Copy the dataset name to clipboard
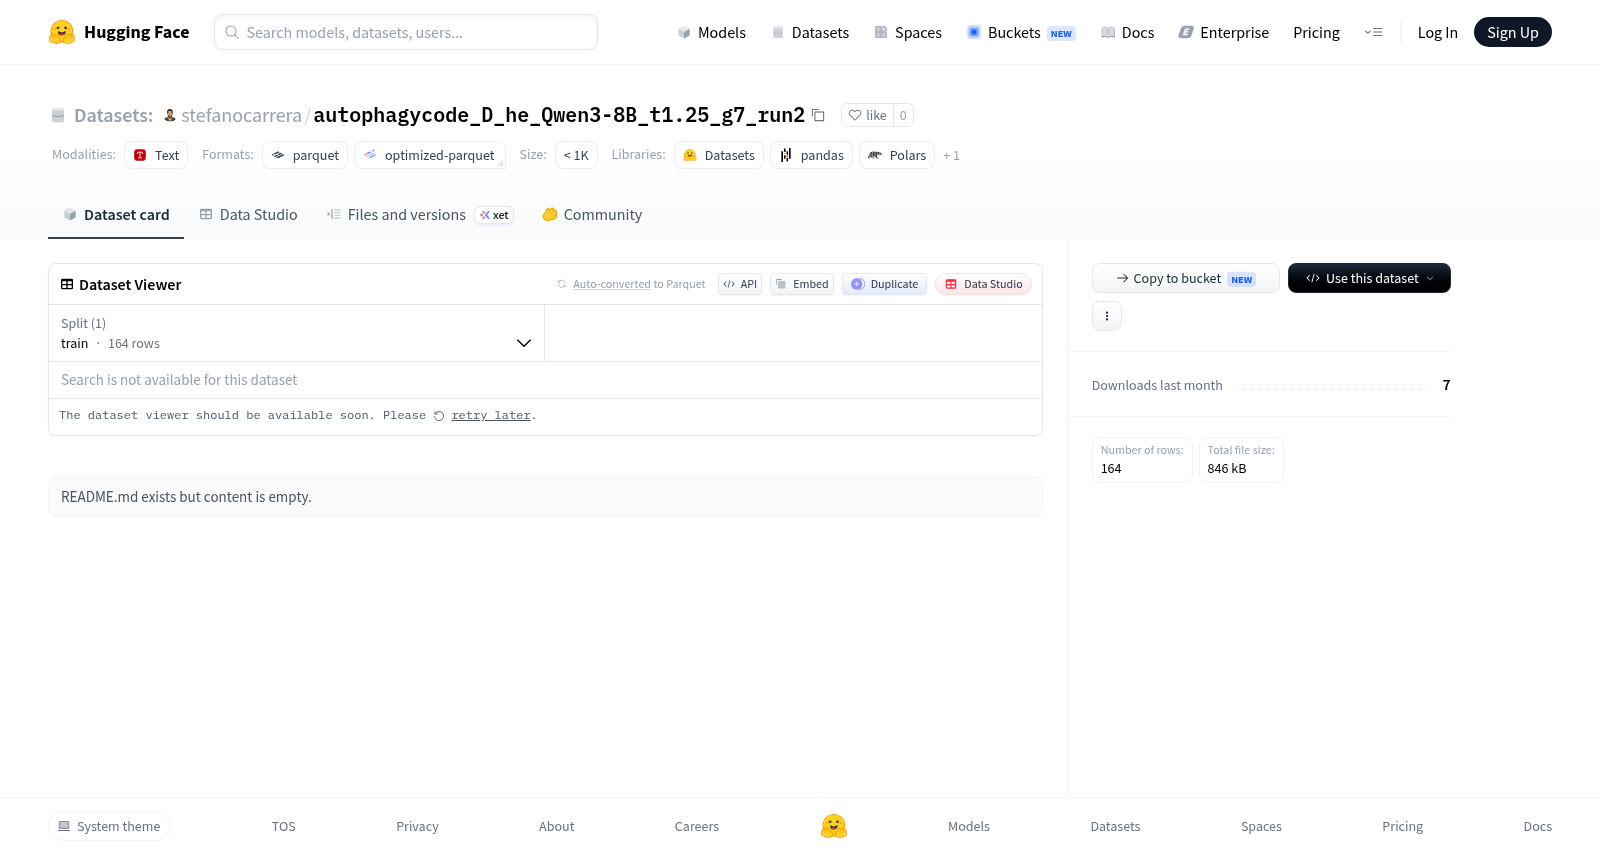Image resolution: width=1600 pixels, height=861 pixels. 818,115
